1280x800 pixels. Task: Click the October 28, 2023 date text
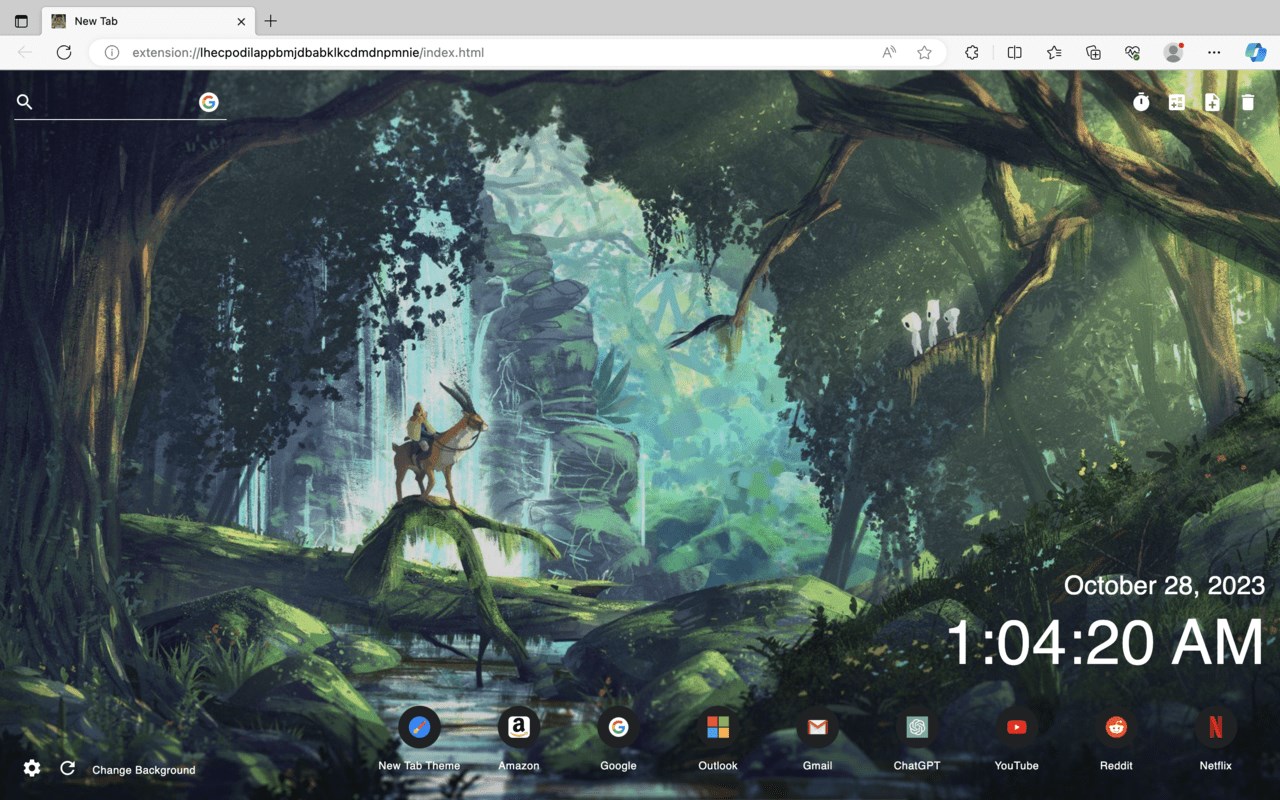point(1164,585)
